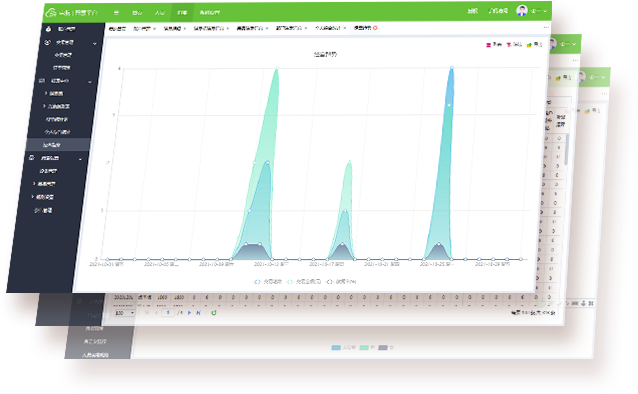
Task: Click the three-dots more button beside tabs
Action: (x=546, y=28)
